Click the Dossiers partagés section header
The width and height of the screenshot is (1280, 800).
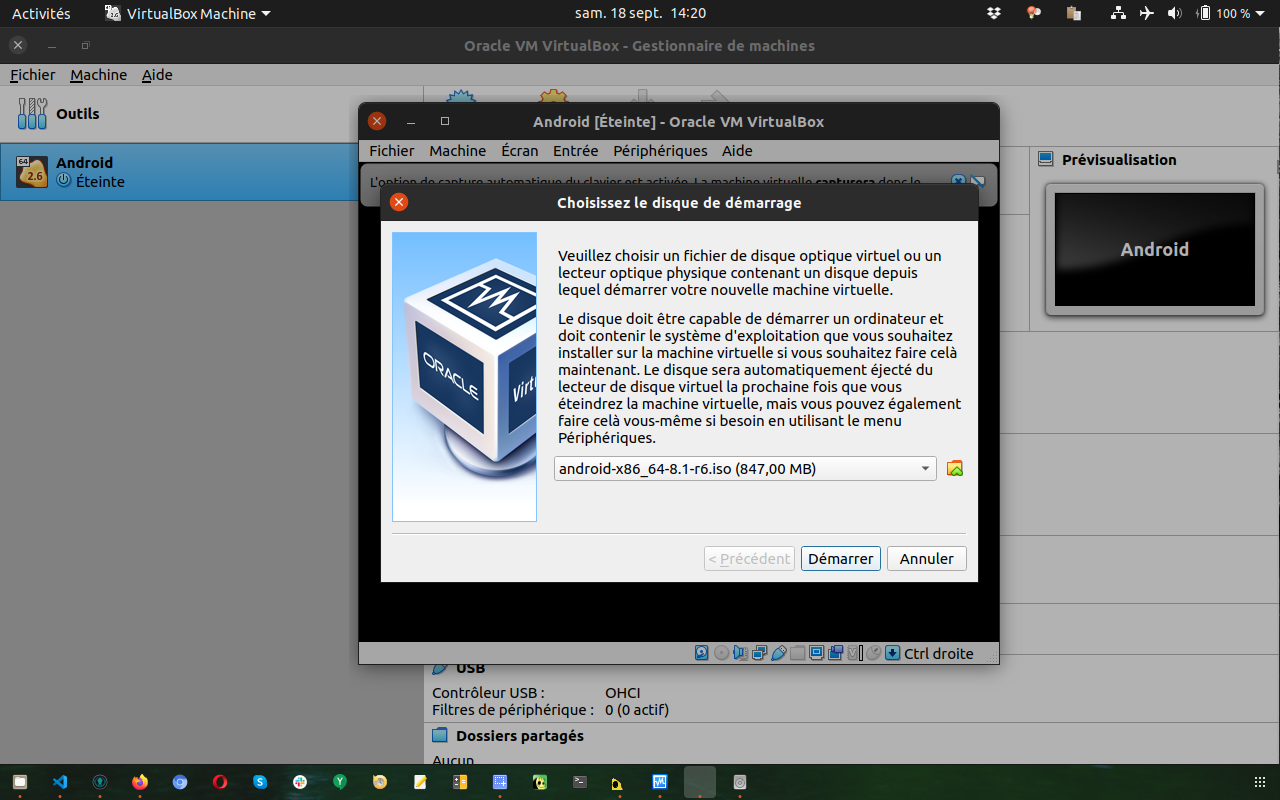click(x=519, y=735)
